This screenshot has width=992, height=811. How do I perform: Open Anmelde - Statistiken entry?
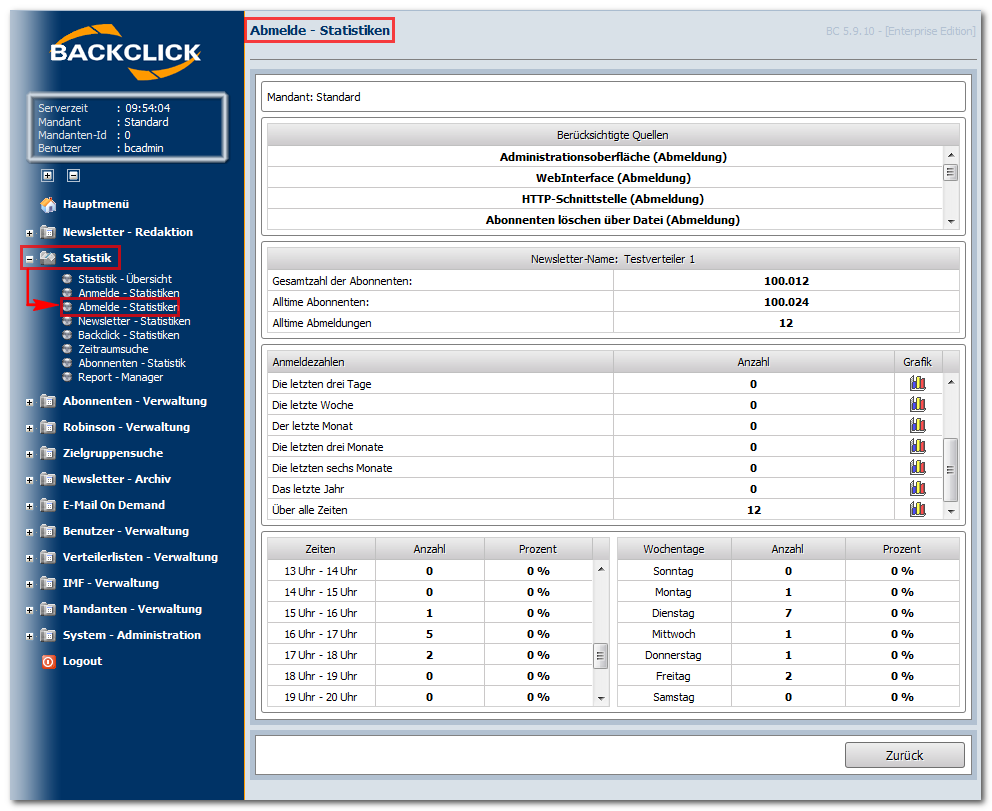click(128, 293)
